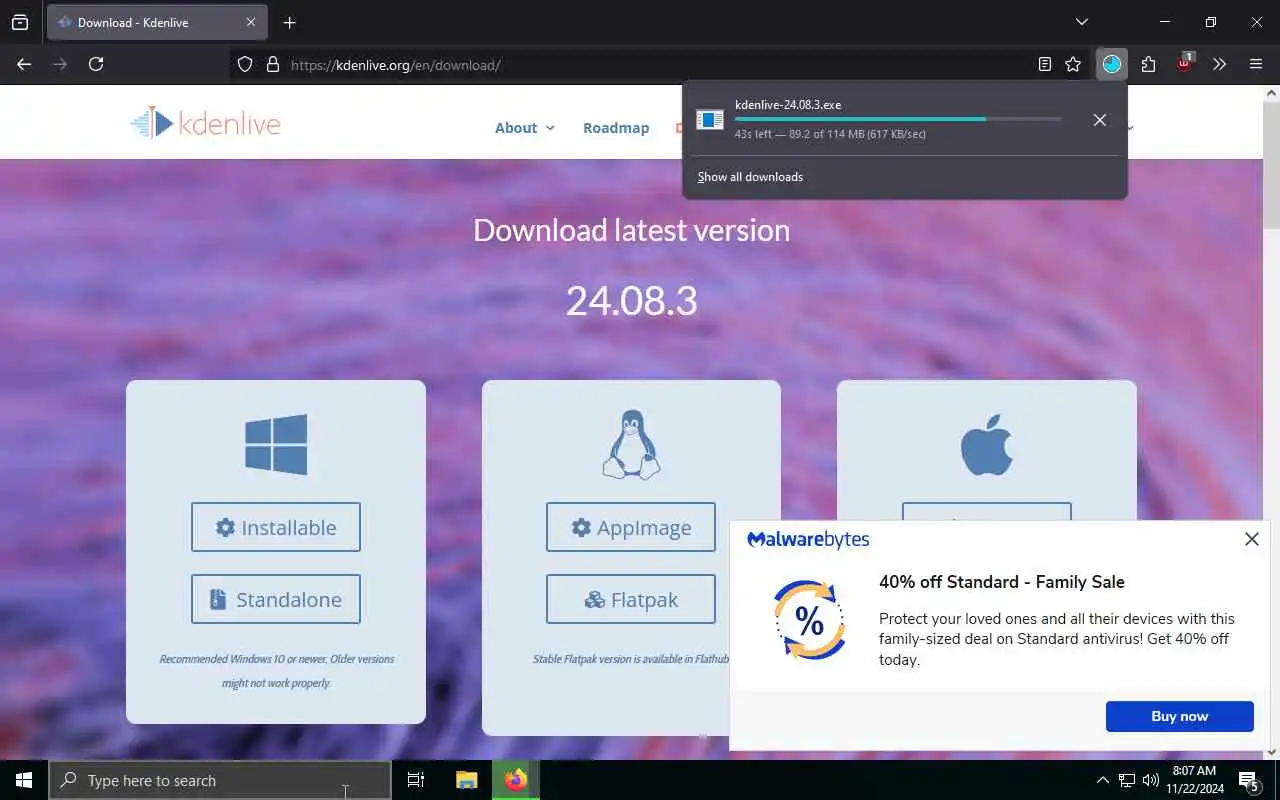Click the Linux Tux penguin icon

point(631,445)
